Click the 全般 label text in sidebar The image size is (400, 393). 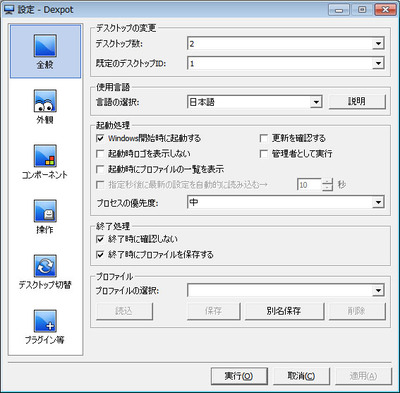pyautogui.click(x=45, y=65)
